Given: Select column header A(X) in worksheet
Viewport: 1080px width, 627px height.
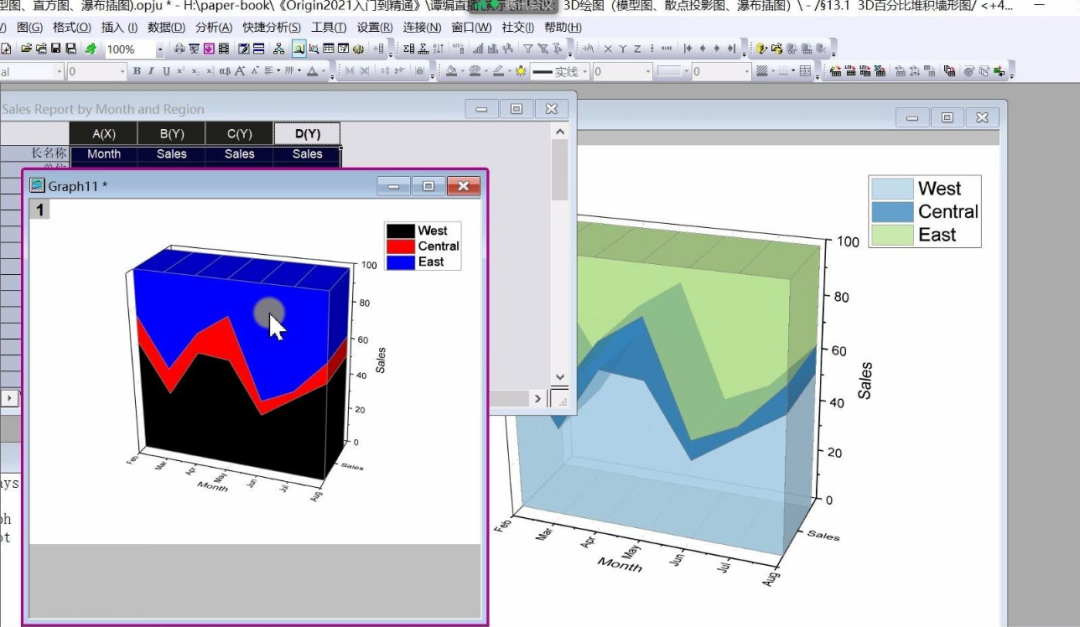Looking at the screenshot, I should coord(104,134).
